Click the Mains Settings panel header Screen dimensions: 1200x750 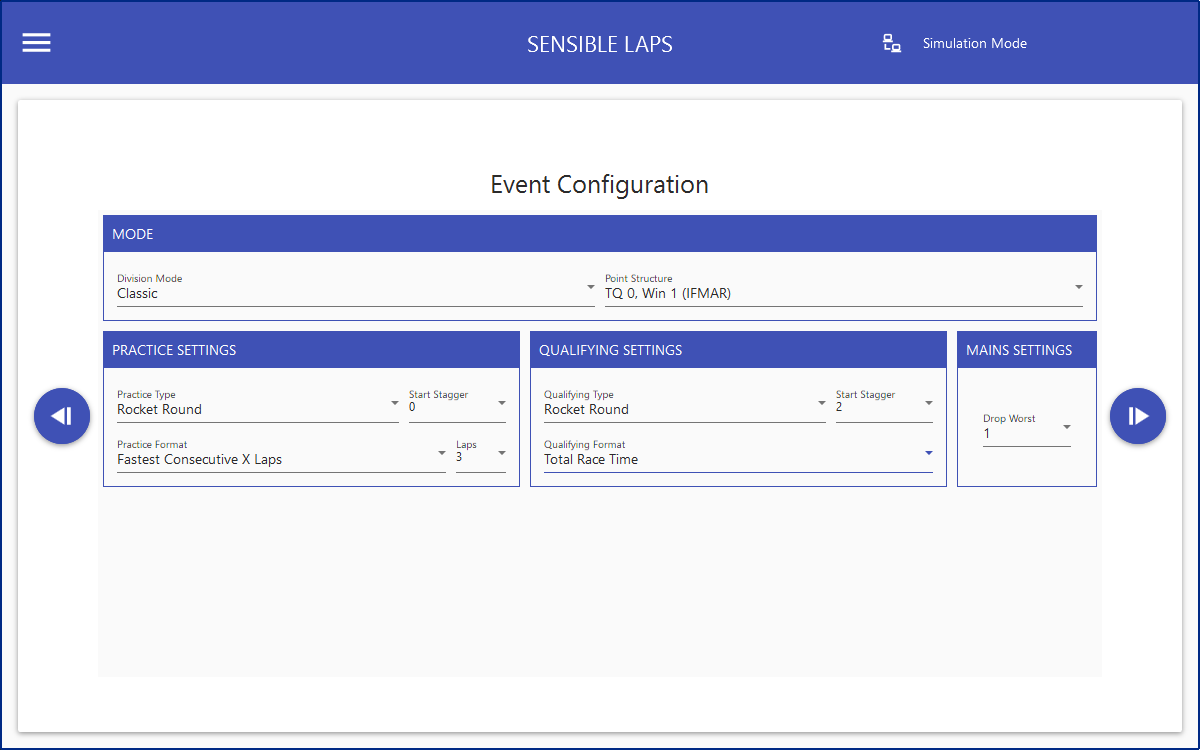tap(1026, 350)
